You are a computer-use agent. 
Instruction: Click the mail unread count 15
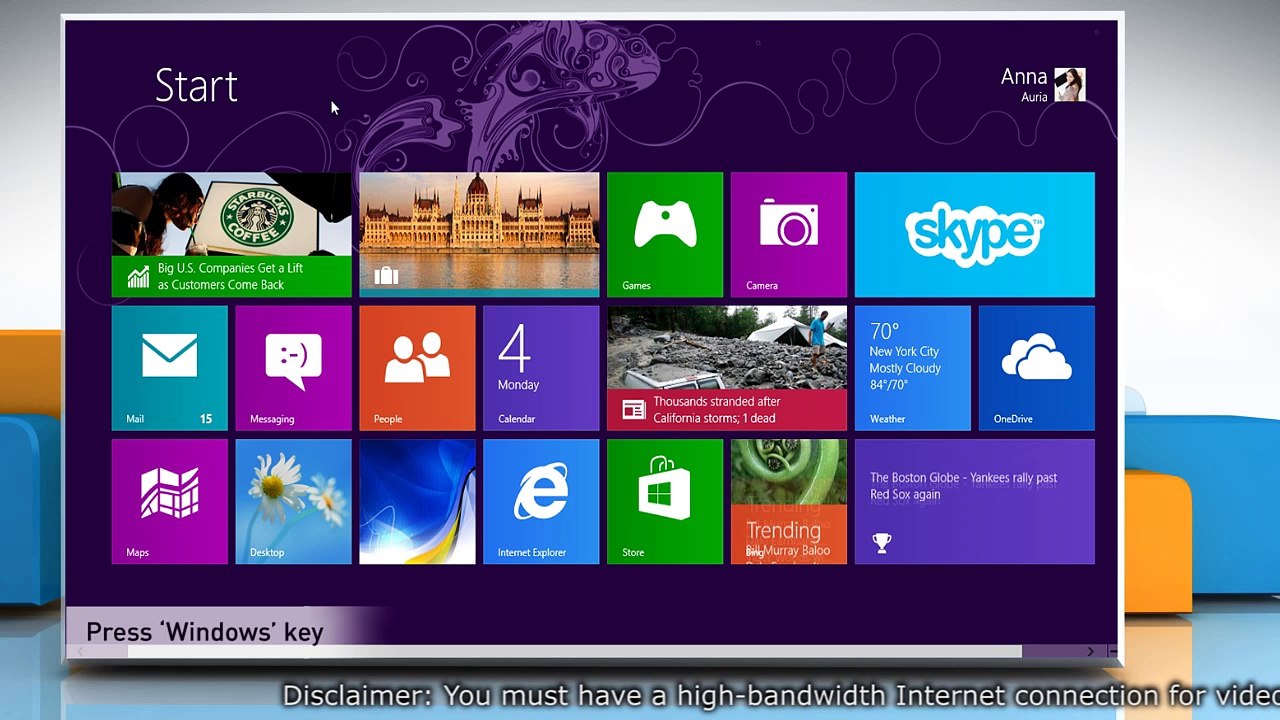[x=206, y=419]
